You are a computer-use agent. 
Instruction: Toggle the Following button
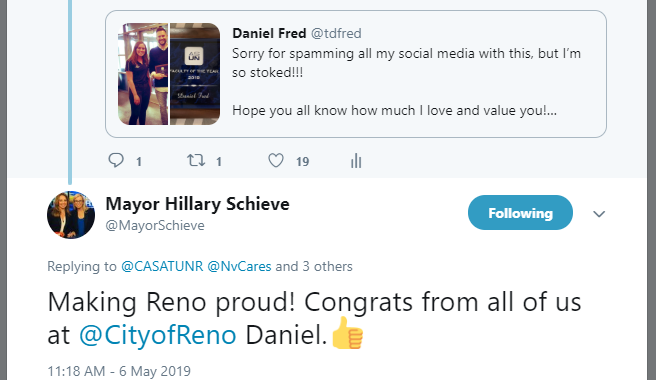point(520,213)
